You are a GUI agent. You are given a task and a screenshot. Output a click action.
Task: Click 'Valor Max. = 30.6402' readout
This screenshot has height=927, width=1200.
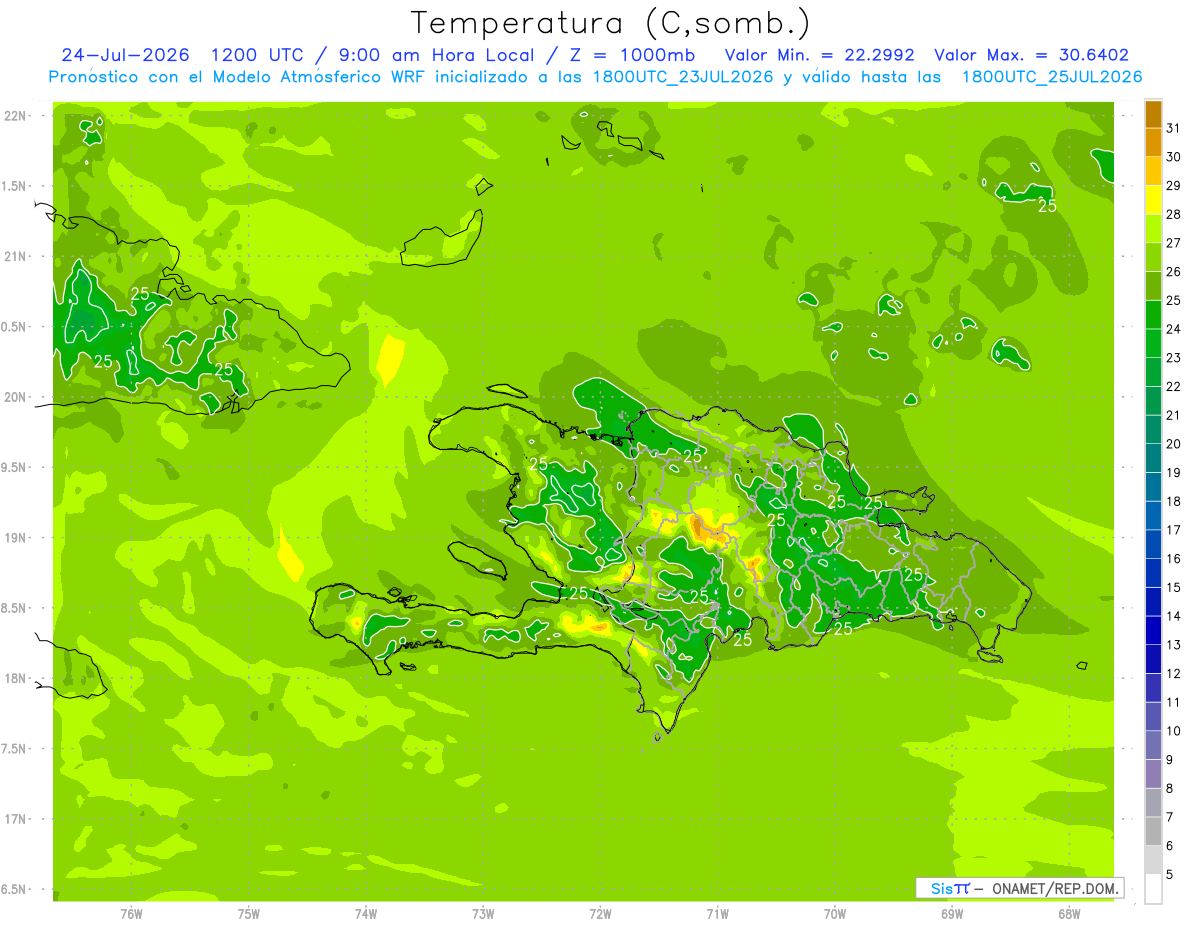(x=1031, y=55)
